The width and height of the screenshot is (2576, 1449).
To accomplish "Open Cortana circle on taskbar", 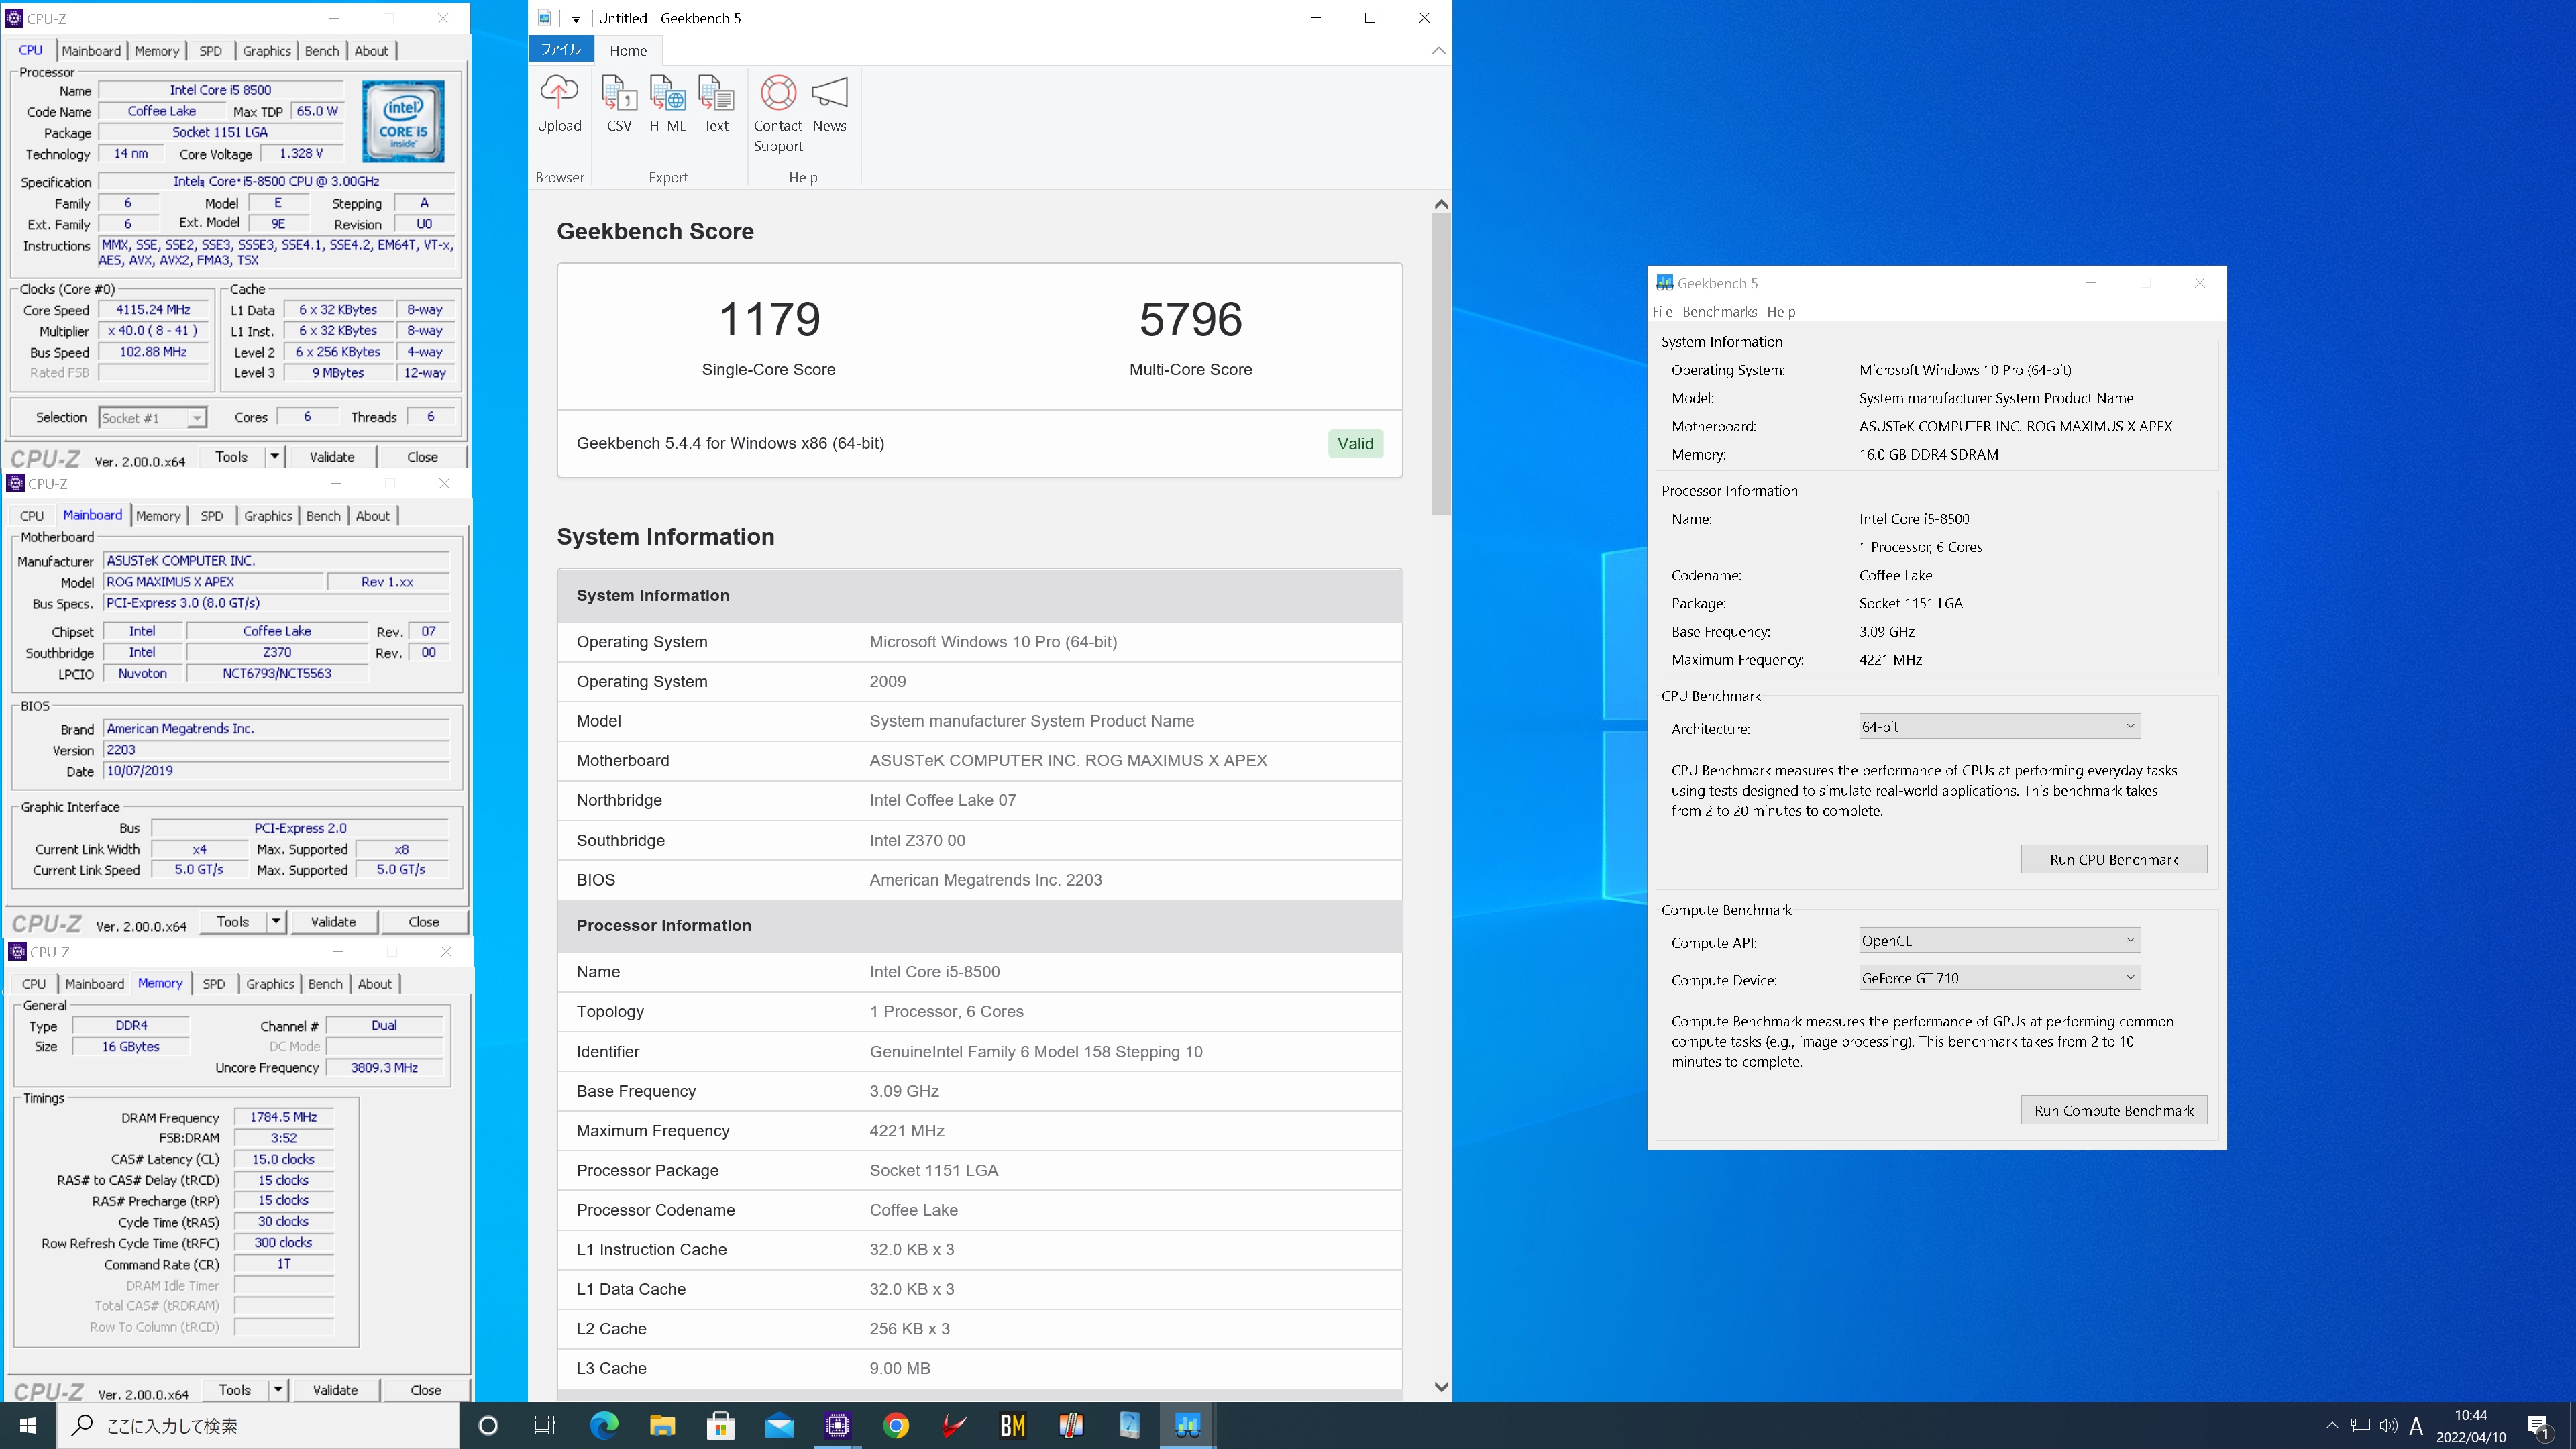I will (x=488, y=1425).
